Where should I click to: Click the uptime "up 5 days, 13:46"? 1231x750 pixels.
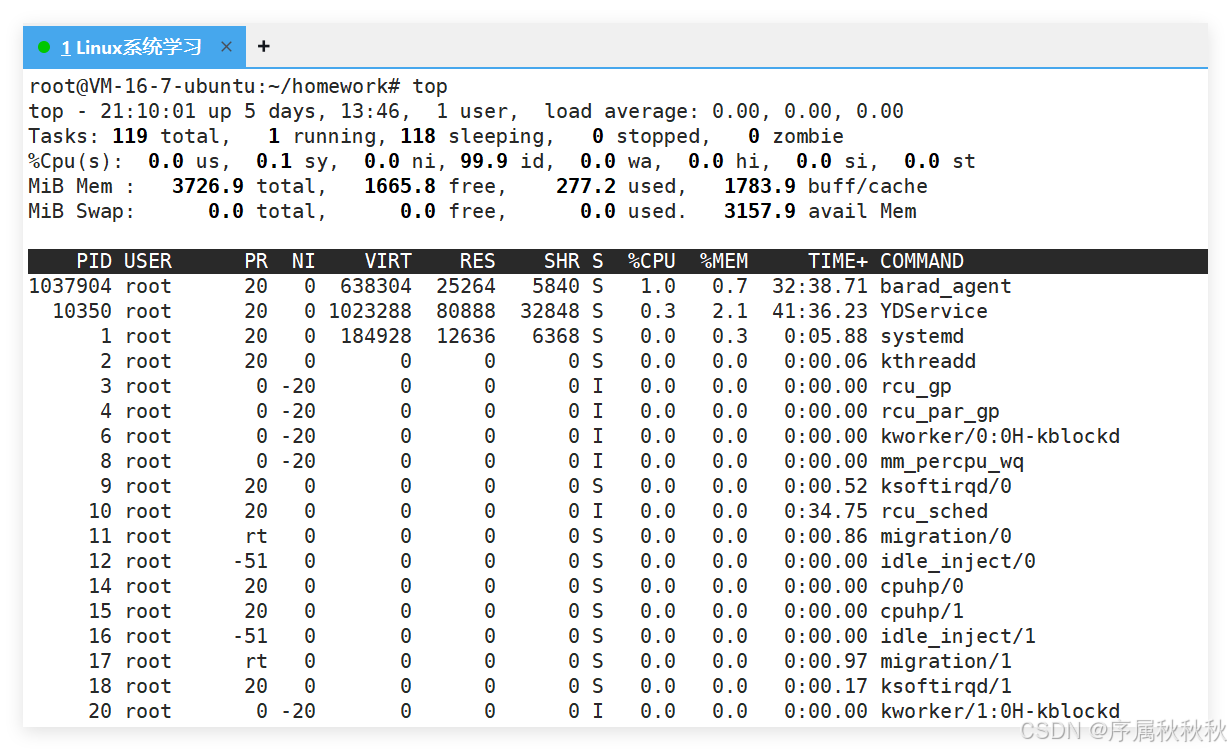[304, 111]
